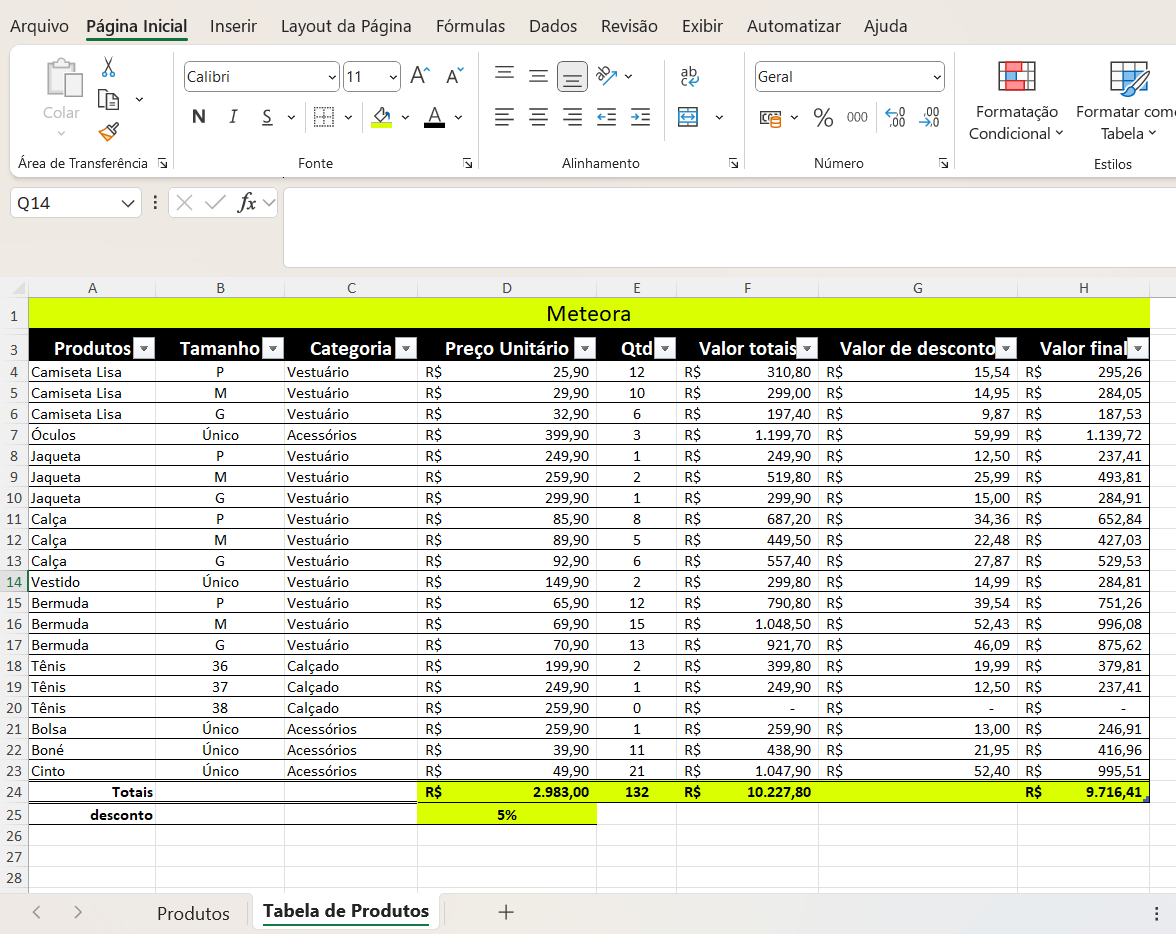Increase decimal places icon

(895, 117)
